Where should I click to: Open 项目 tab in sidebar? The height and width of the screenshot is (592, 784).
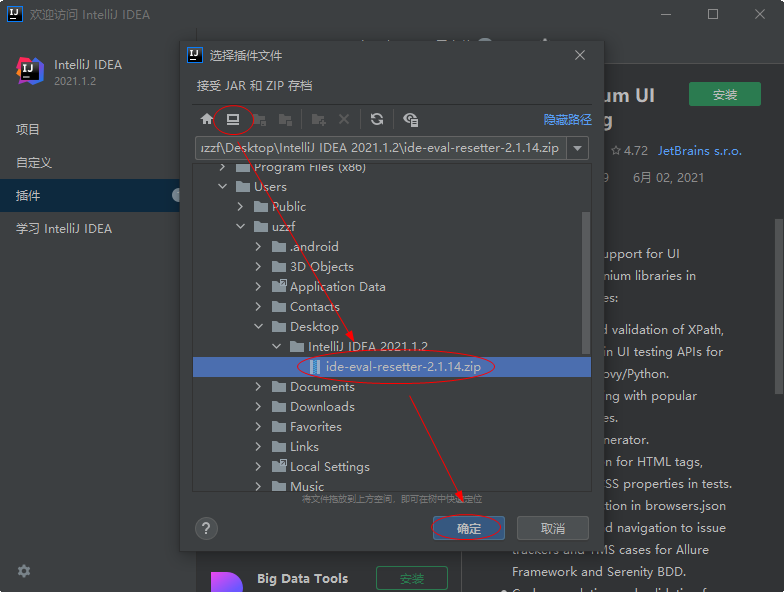point(90,130)
